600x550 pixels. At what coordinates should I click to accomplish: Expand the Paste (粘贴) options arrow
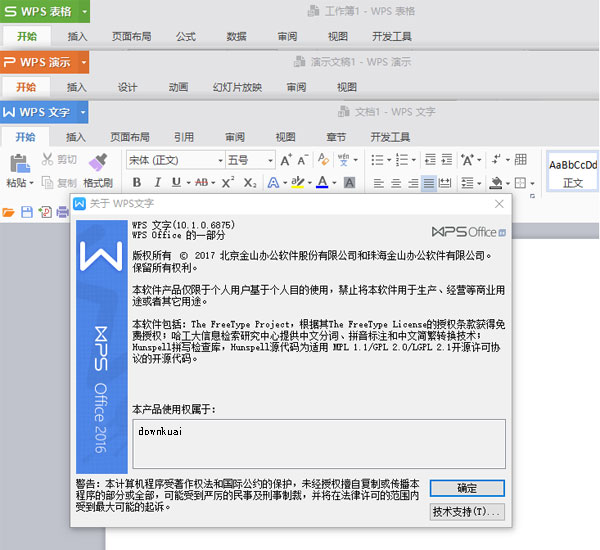pyautogui.click(x=32, y=183)
